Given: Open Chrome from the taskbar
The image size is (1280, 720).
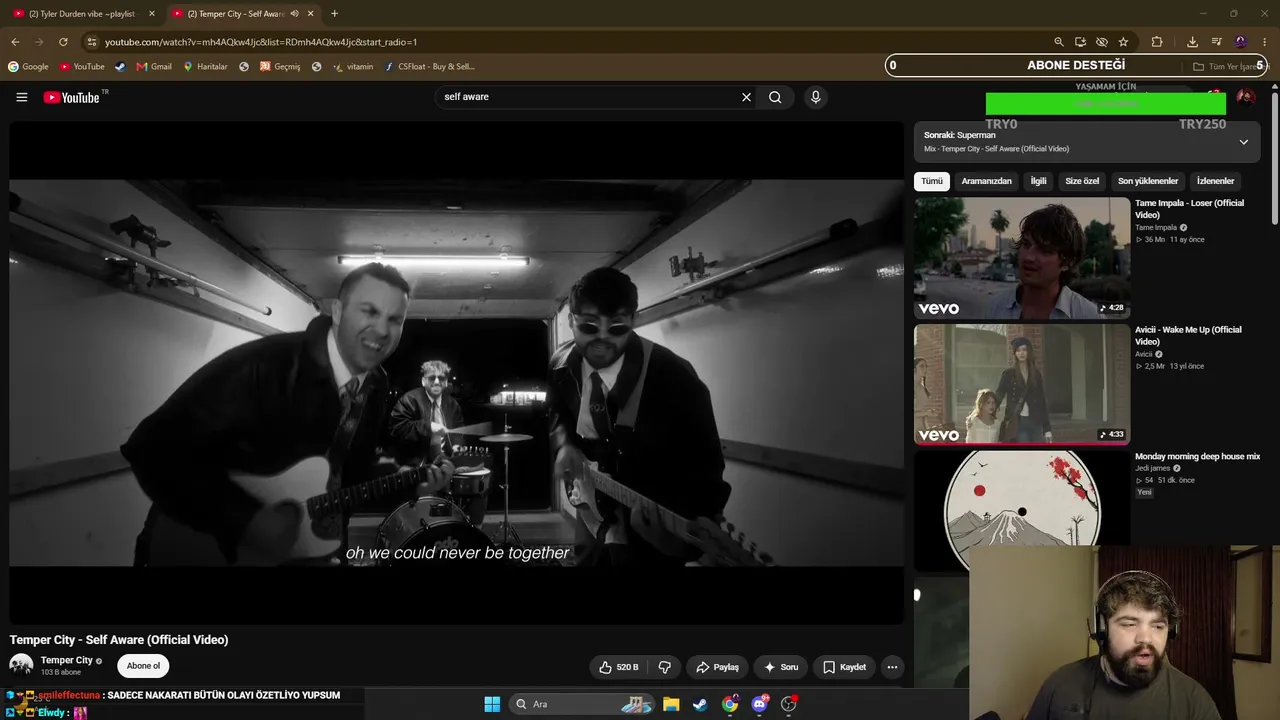Looking at the screenshot, I should click(x=730, y=704).
